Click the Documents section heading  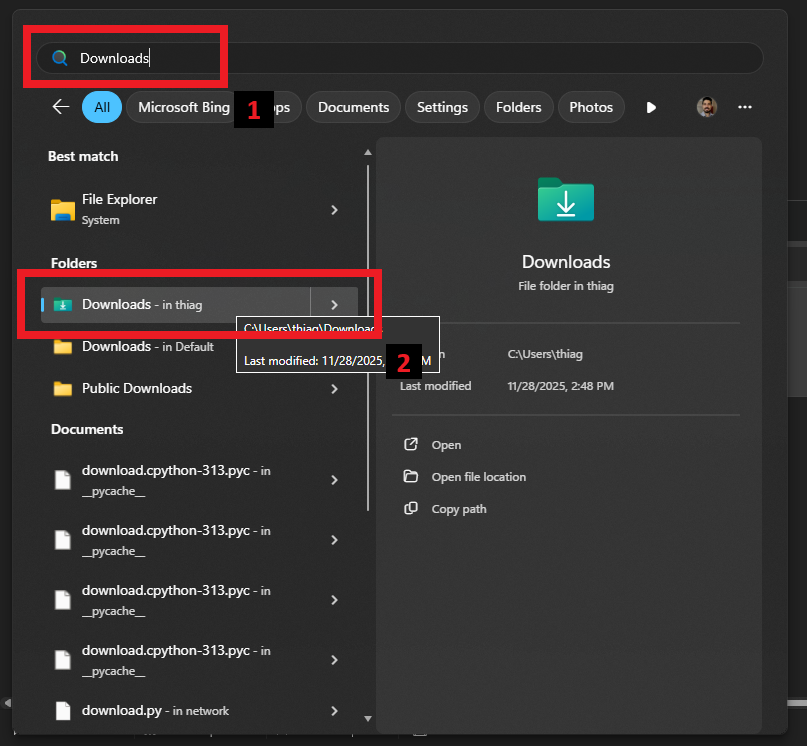[x=87, y=429]
